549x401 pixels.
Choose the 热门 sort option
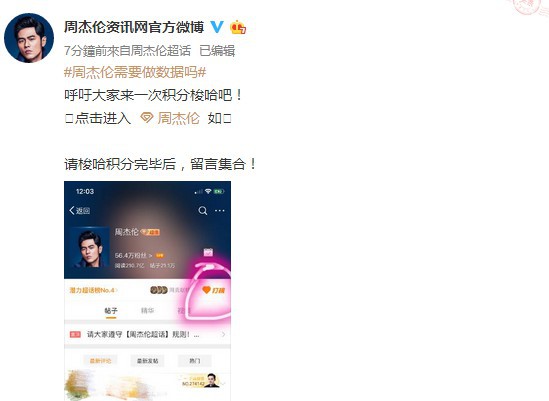(195, 361)
